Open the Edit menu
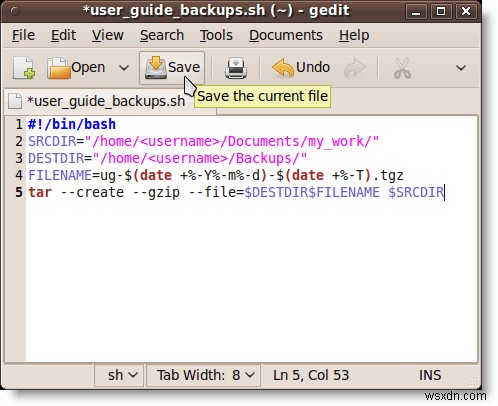The image size is (498, 406). click(63, 35)
